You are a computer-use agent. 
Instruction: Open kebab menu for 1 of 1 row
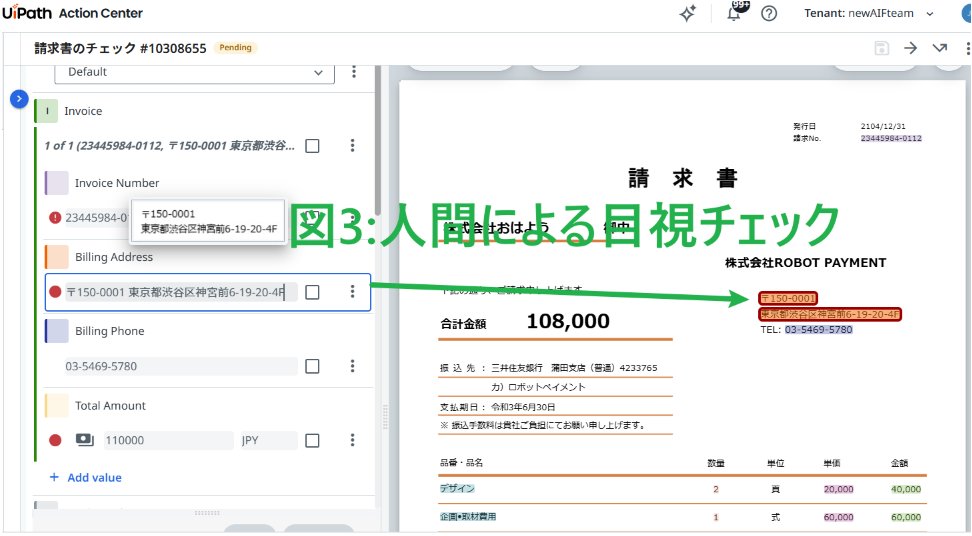pos(352,146)
